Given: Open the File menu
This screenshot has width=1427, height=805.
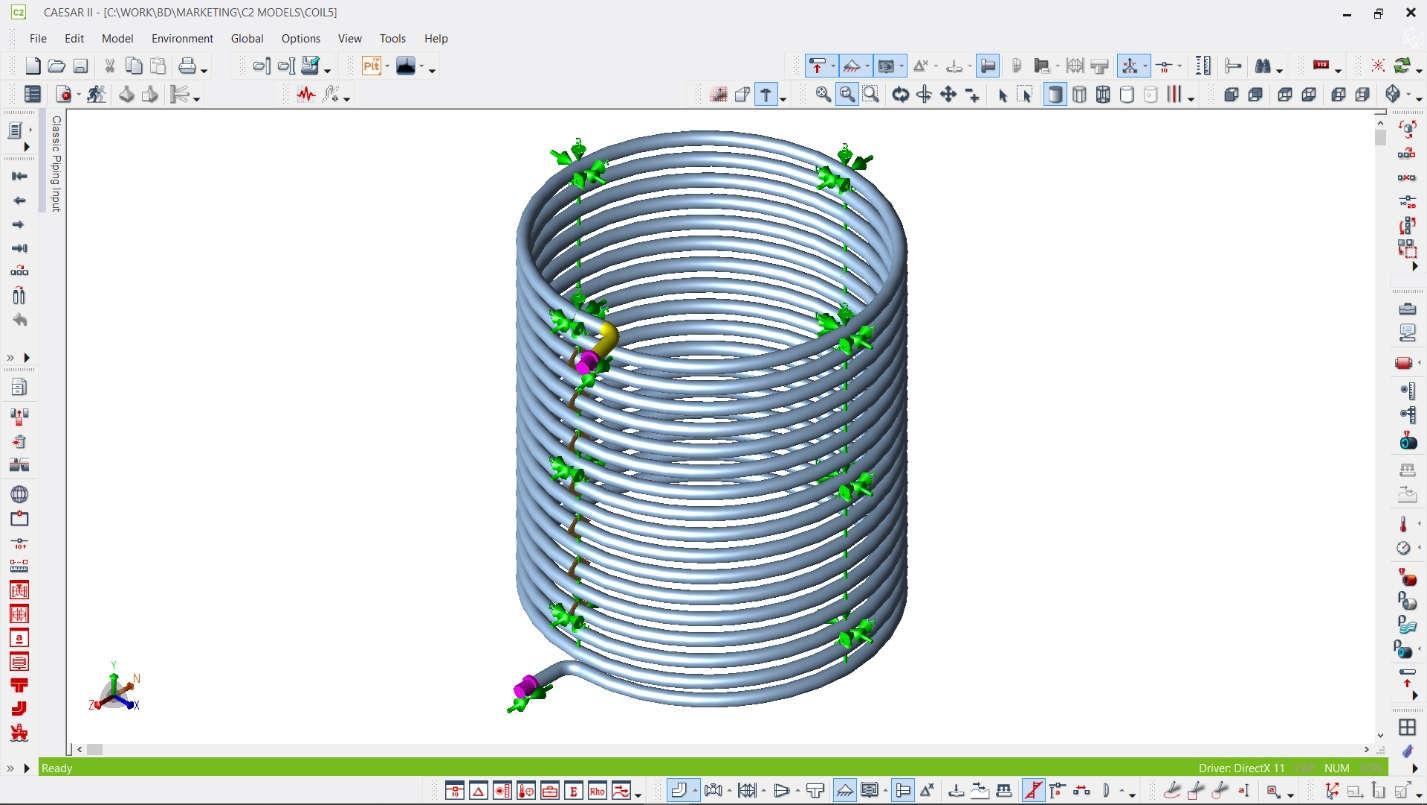Looking at the screenshot, I should [38, 38].
